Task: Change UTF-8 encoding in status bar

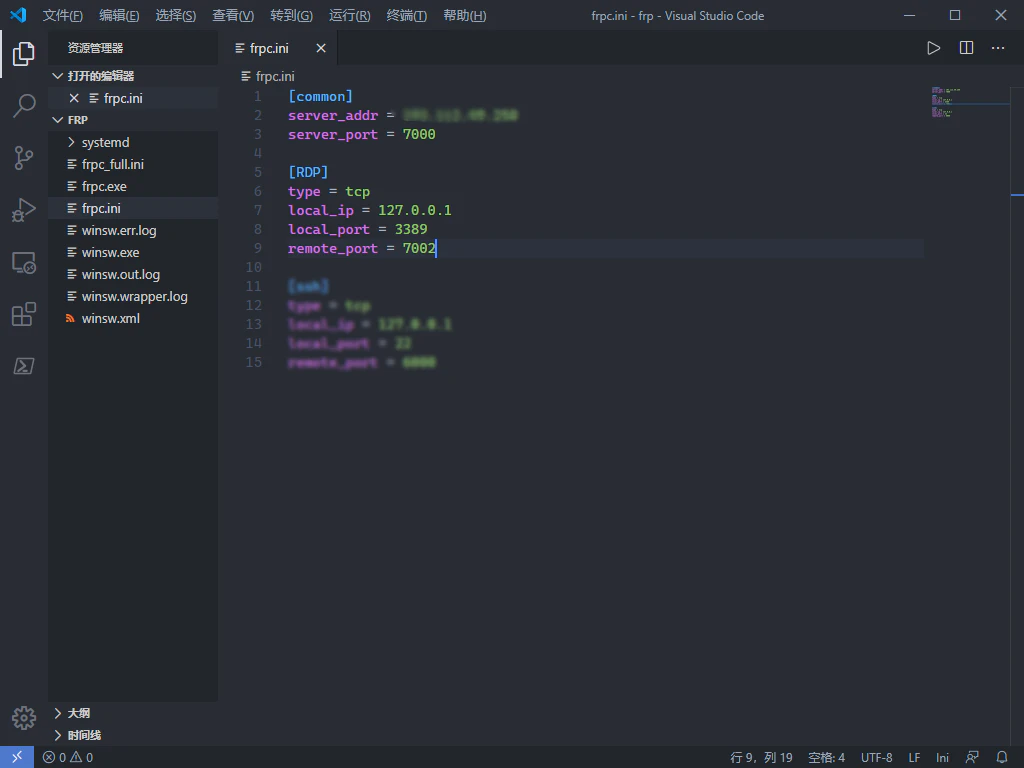Action: [x=876, y=757]
